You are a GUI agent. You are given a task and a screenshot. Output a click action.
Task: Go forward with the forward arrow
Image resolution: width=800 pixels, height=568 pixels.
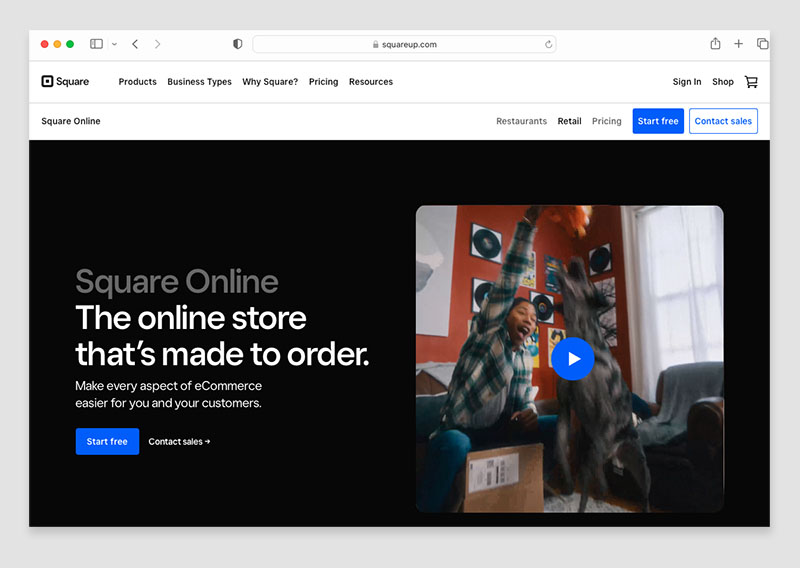pyautogui.click(x=157, y=44)
